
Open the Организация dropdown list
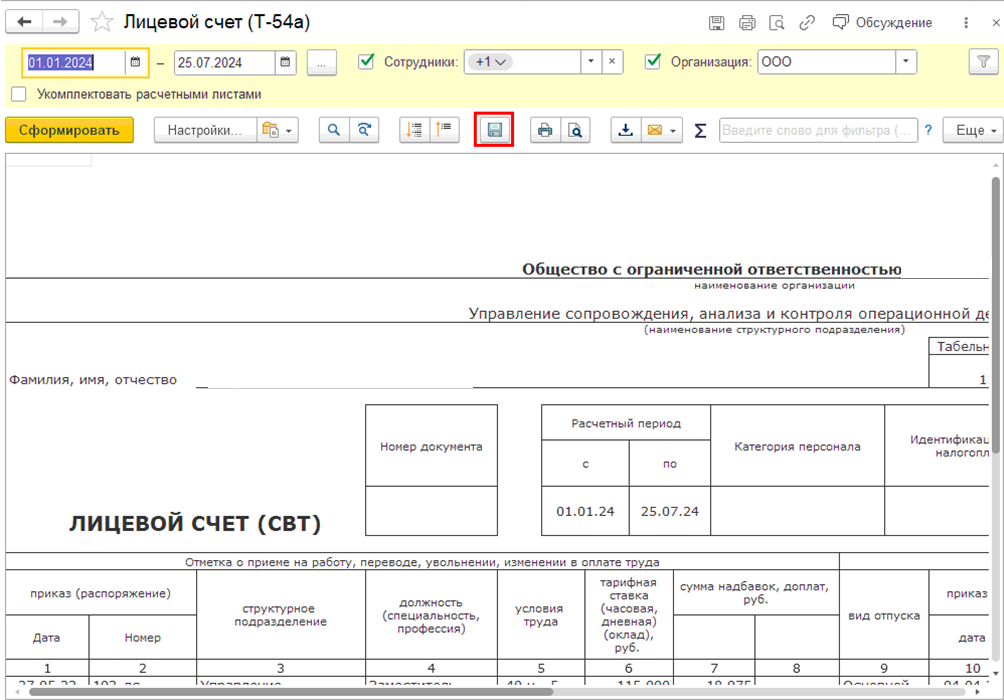pyautogui.click(x=905, y=62)
